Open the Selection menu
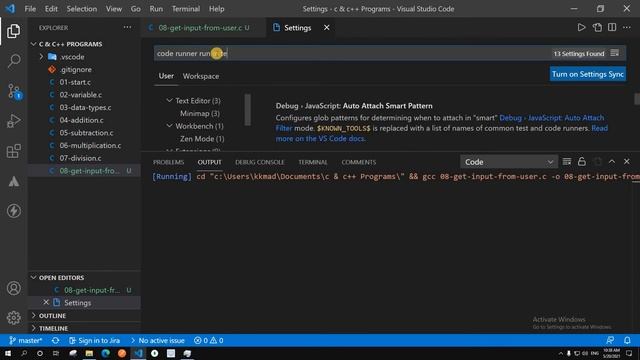This screenshot has height=360, width=640. pos(82,9)
